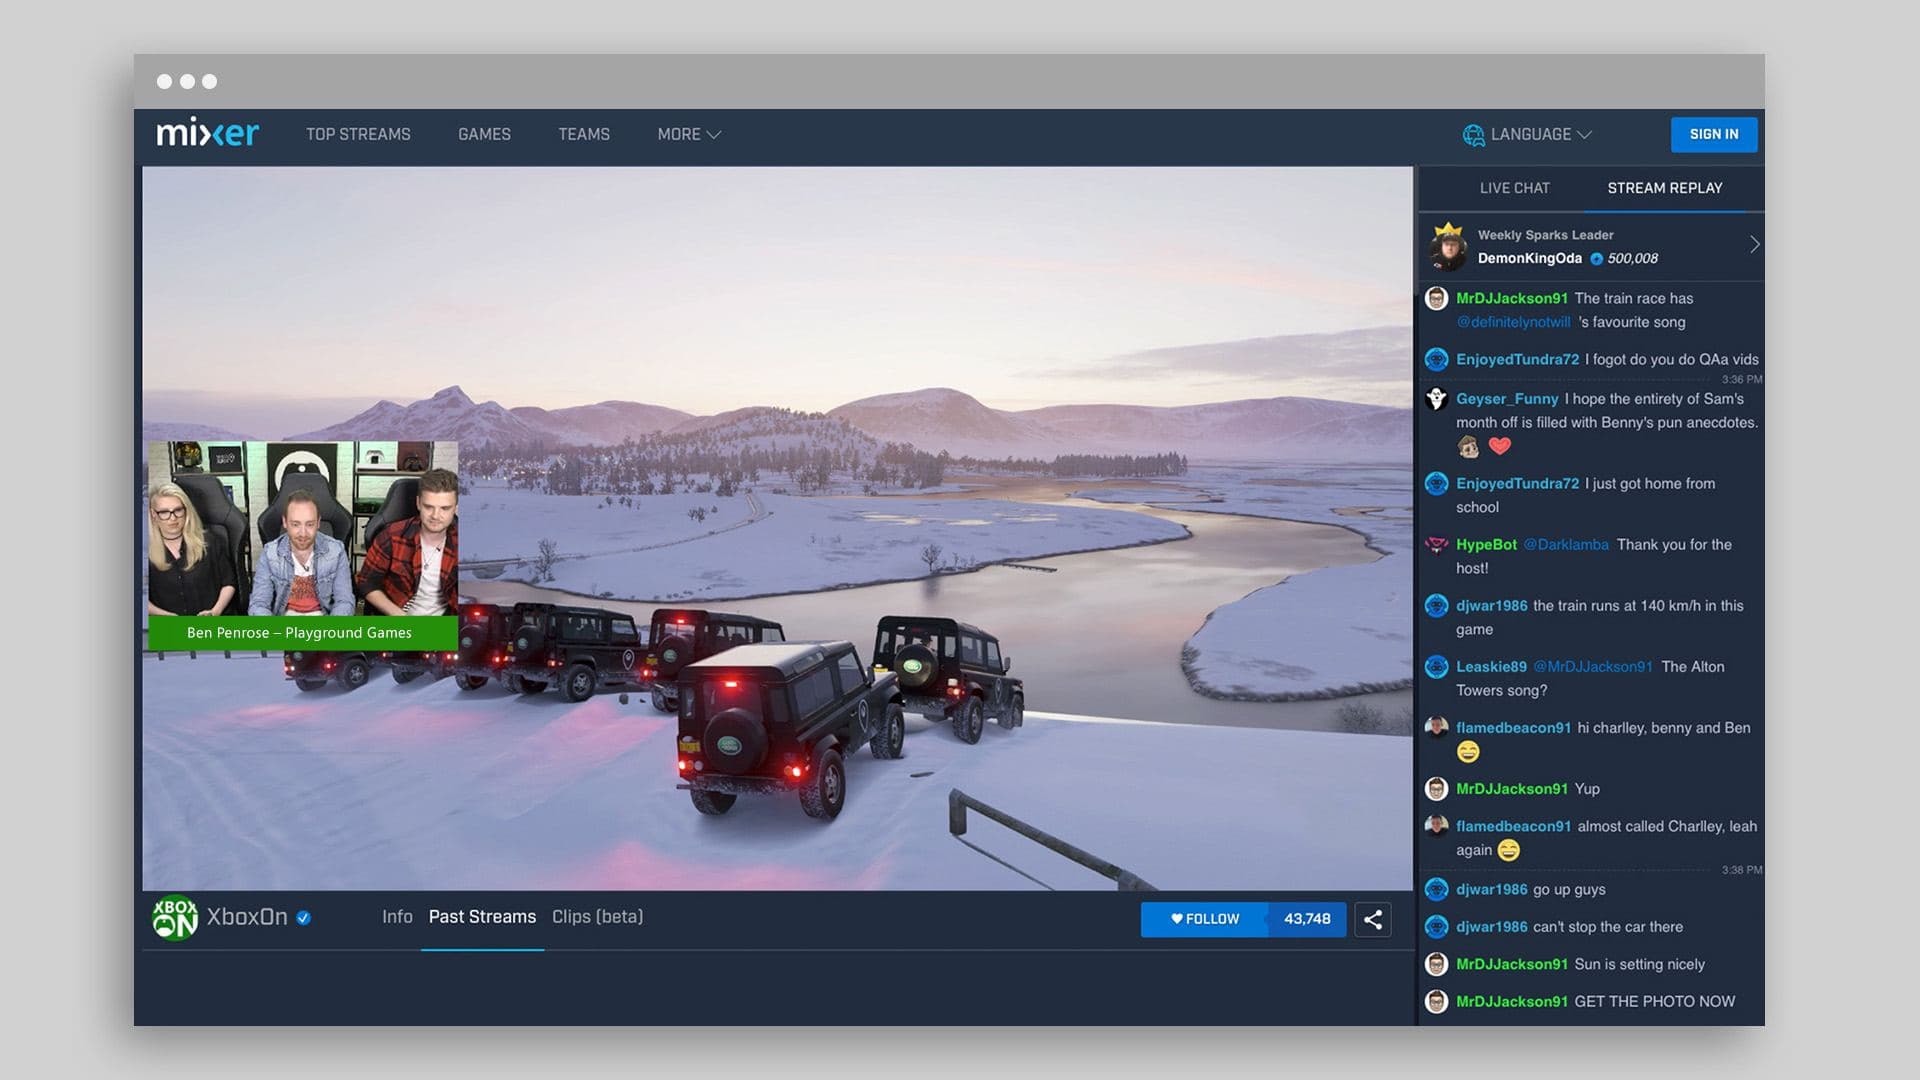Click the verified badge next to XboxOn

coord(304,918)
